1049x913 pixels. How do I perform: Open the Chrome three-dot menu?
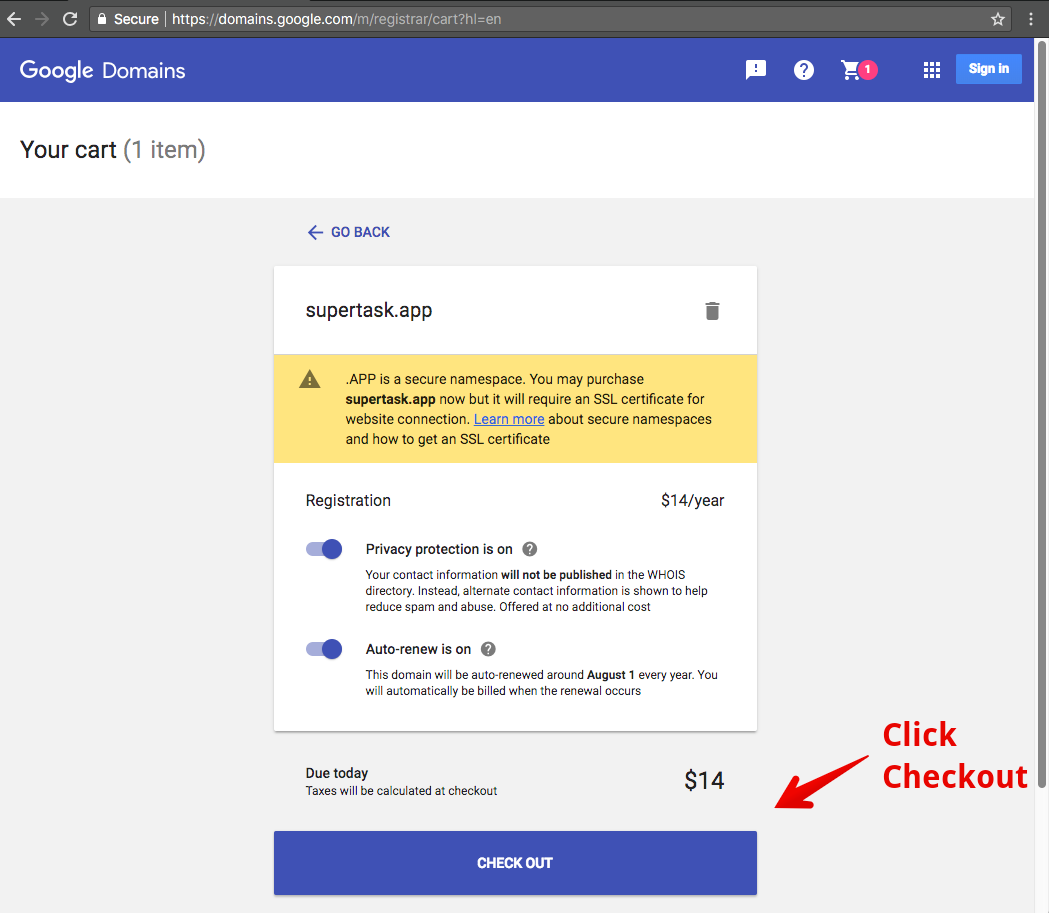(x=1030, y=19)
